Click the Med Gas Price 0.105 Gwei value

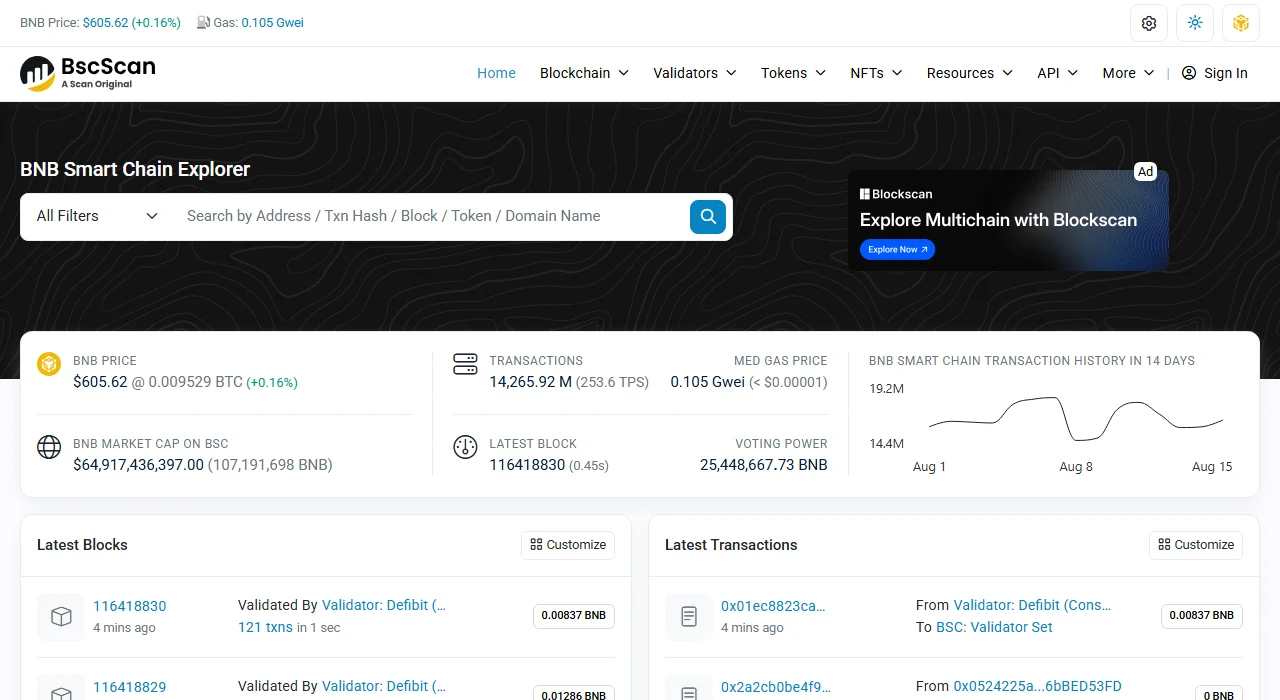[707, 382]
